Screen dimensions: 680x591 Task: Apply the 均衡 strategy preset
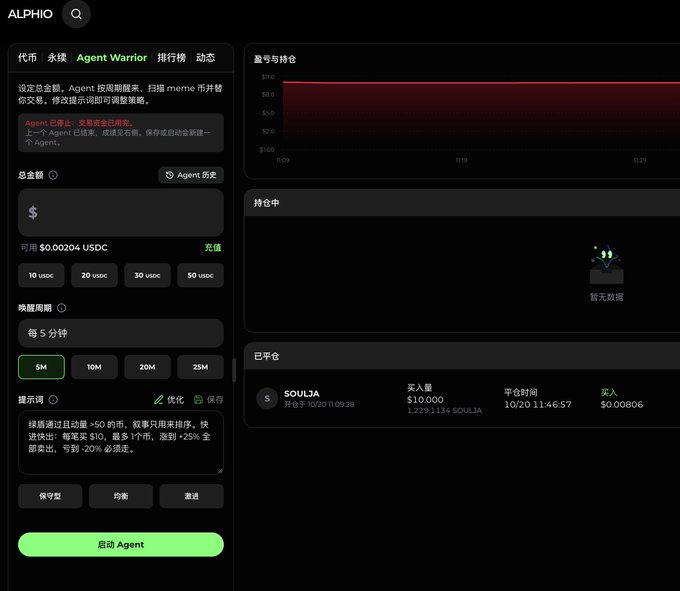(121, 496)
